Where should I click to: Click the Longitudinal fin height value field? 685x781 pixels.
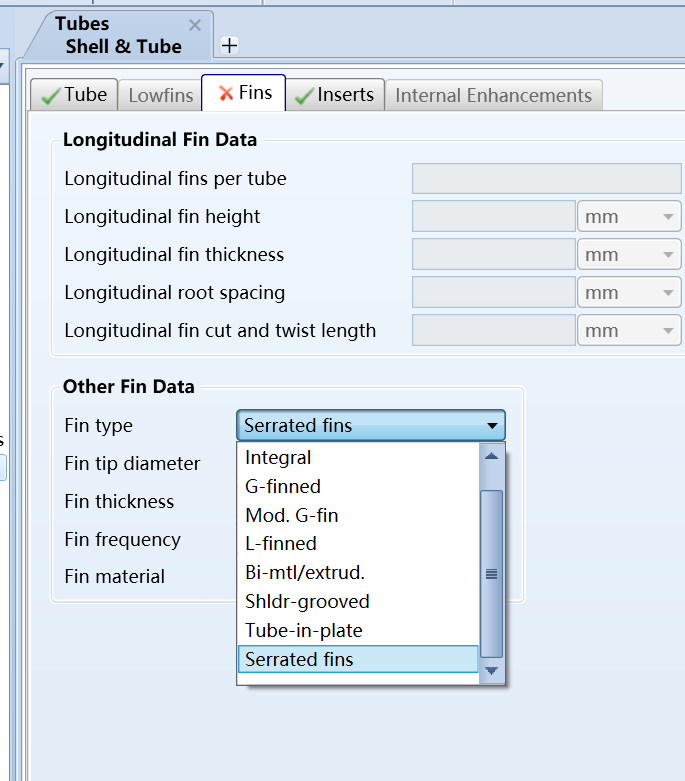click(493, 217)
